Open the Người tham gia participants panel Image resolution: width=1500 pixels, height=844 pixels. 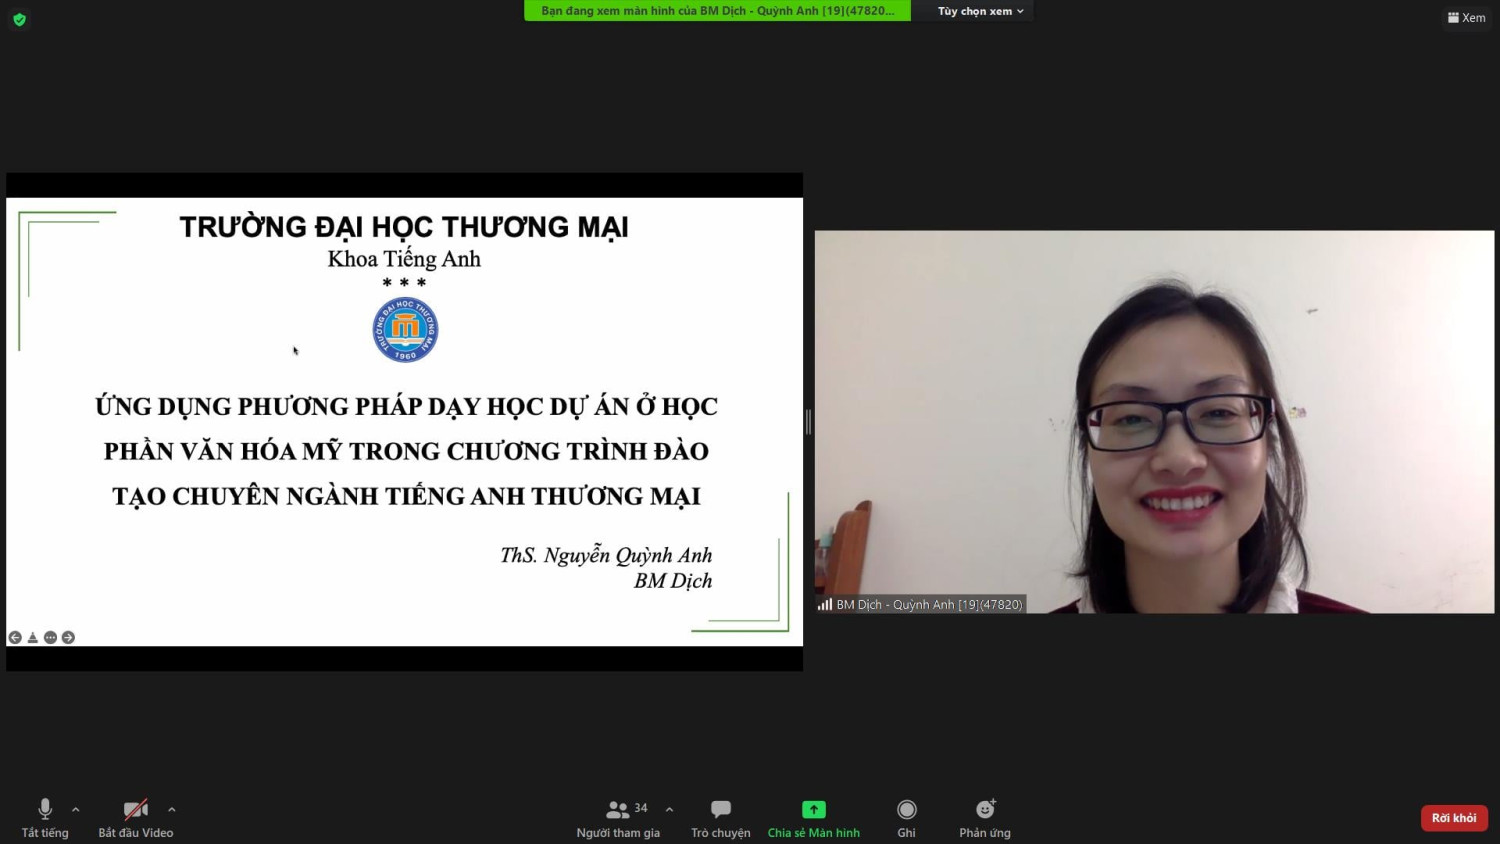[x=618, y=817]
